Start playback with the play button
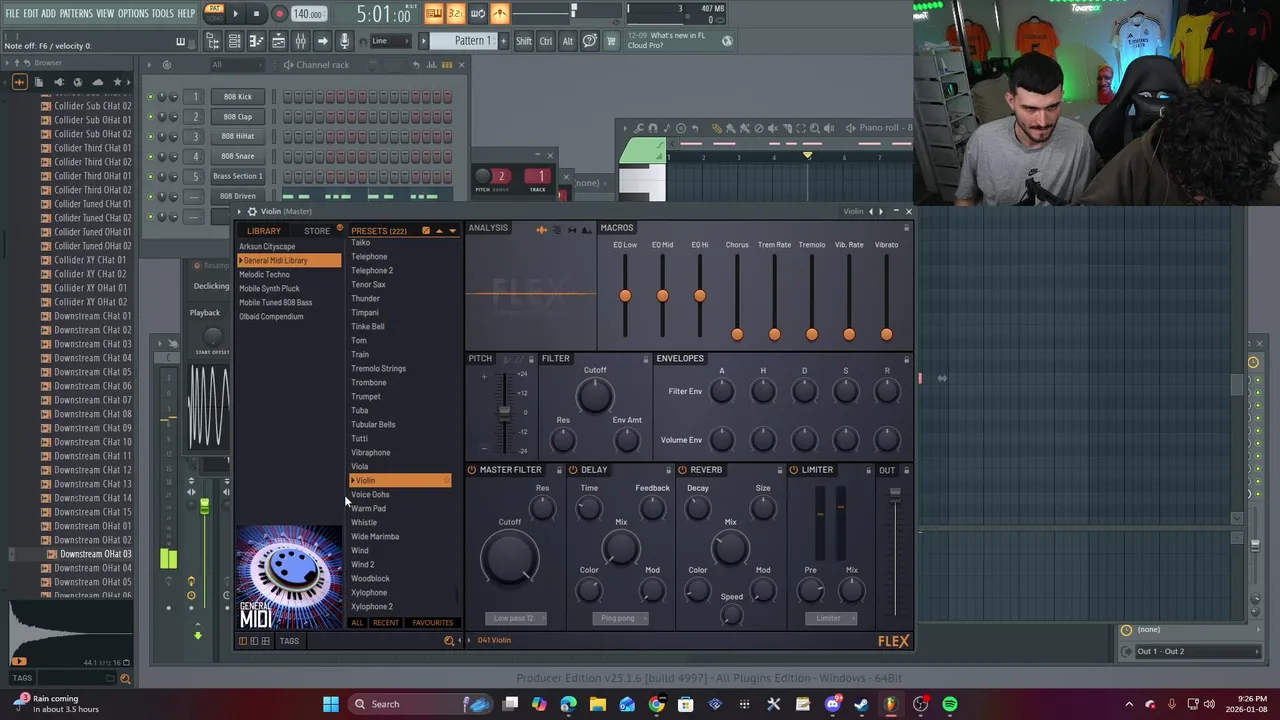 [x=236, y=14]
